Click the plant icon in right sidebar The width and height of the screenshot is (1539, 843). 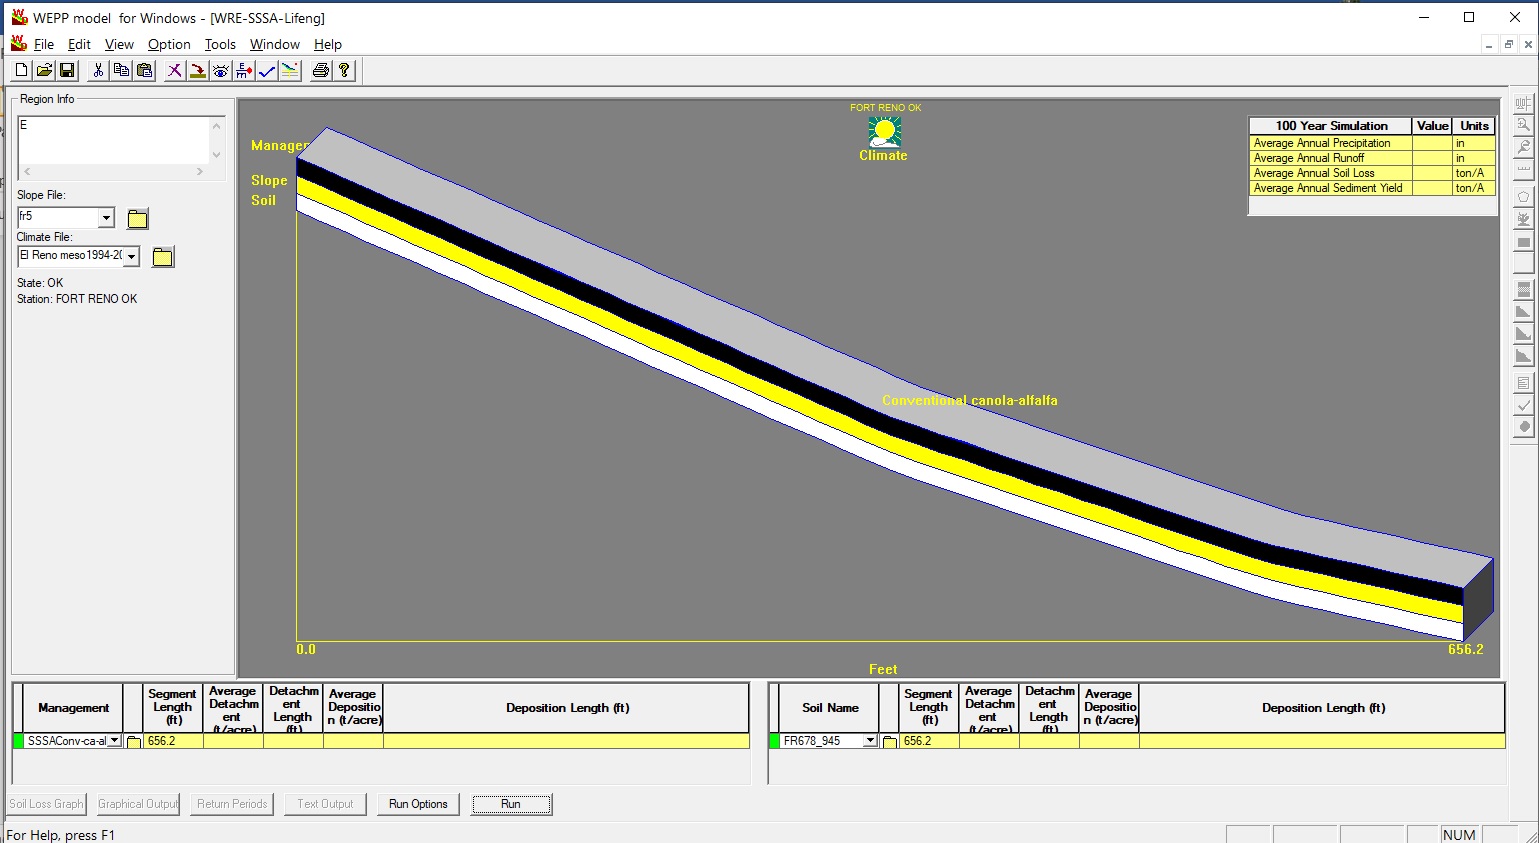pos(1524,219)
